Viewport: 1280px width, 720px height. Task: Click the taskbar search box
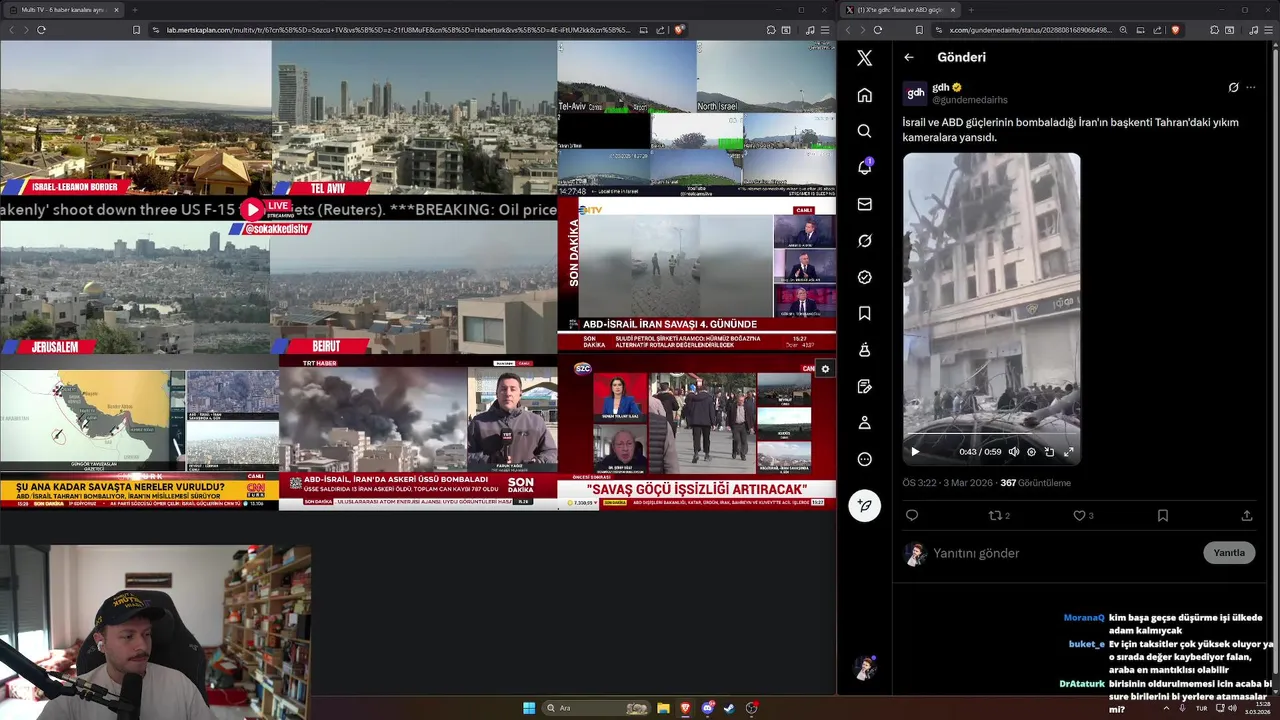[x=597, y=708]
